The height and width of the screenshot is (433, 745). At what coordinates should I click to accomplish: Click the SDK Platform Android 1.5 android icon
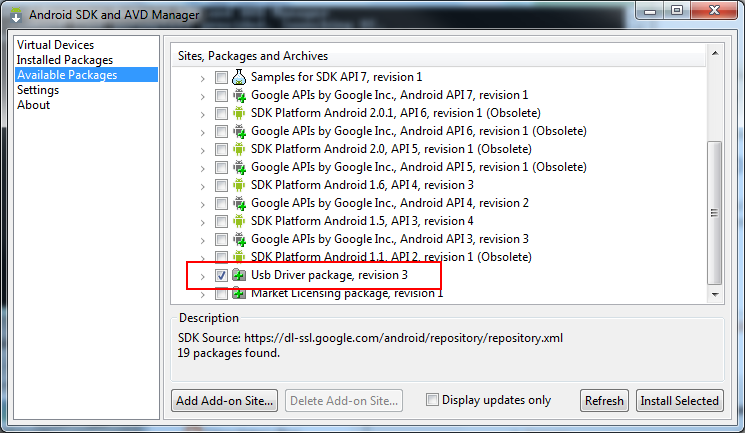(239, 221)
